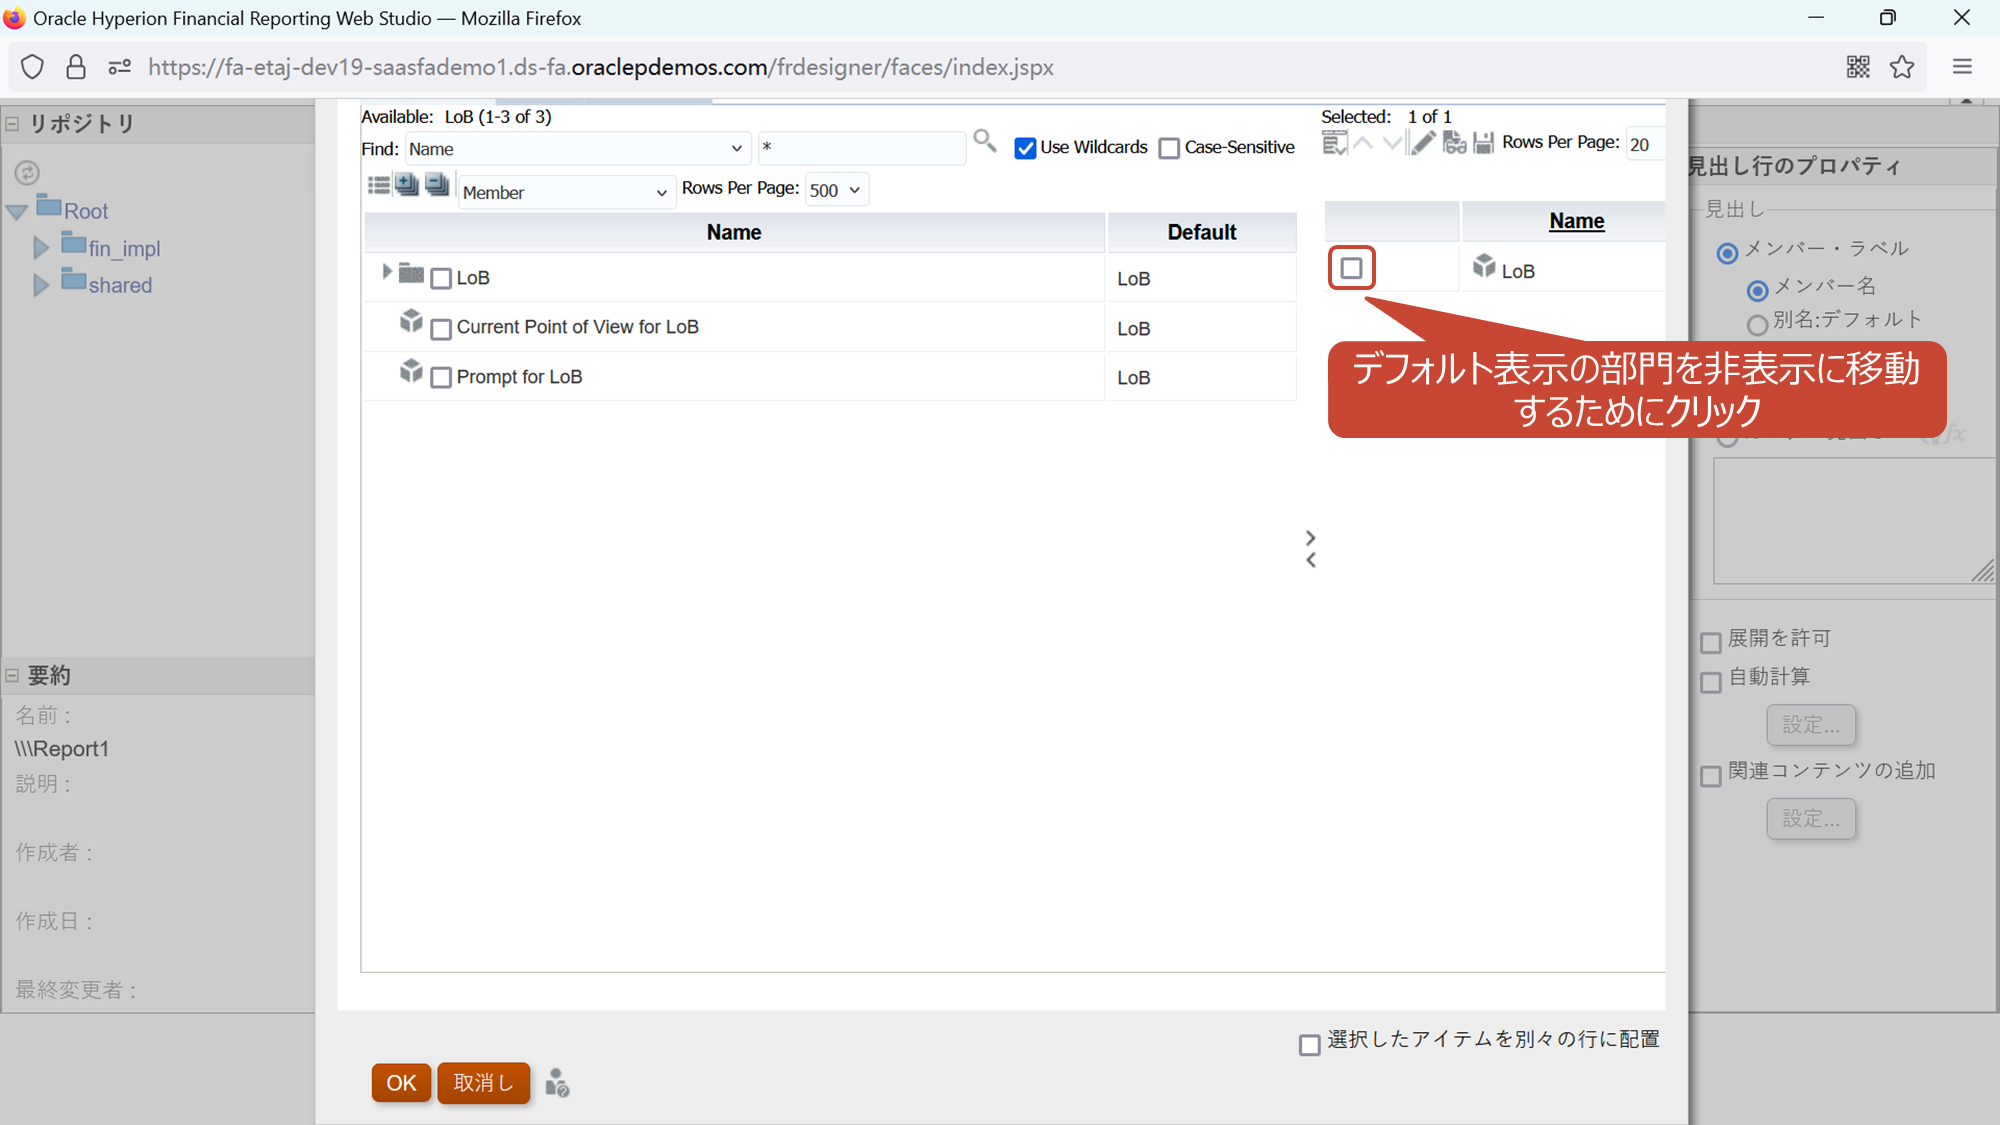This screenshot has height=1125, width=2000.
Task: Open the Find Name dropdown
Action: [x=576, y=148]
